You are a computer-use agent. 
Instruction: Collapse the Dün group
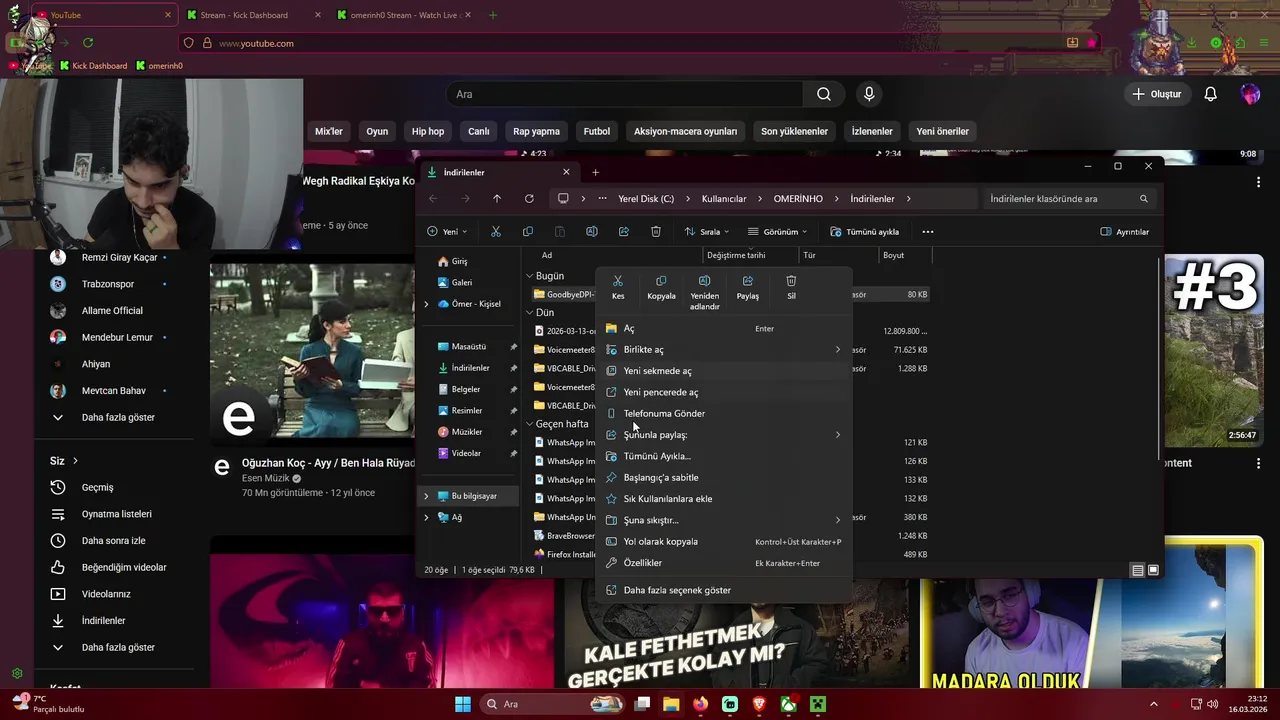pos(529,312)
